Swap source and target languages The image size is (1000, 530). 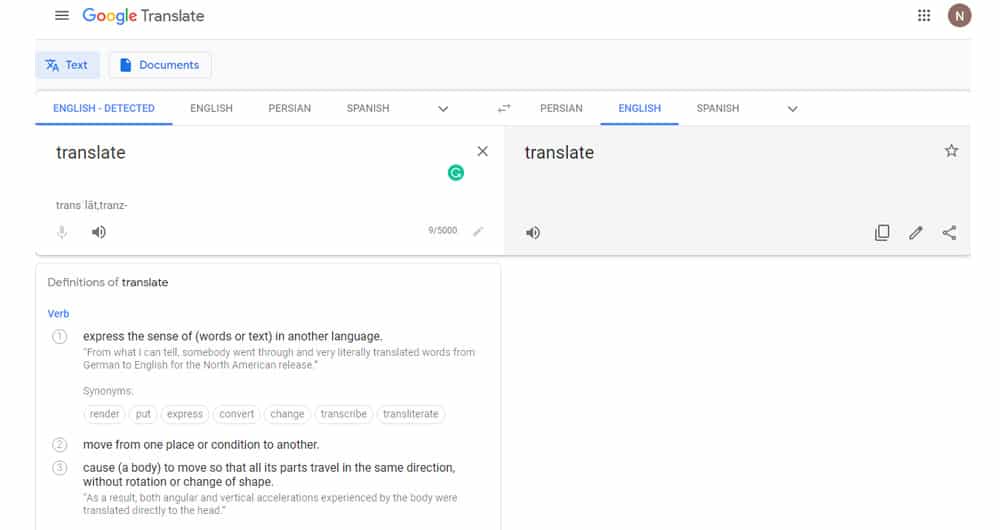tap(504, 108)
